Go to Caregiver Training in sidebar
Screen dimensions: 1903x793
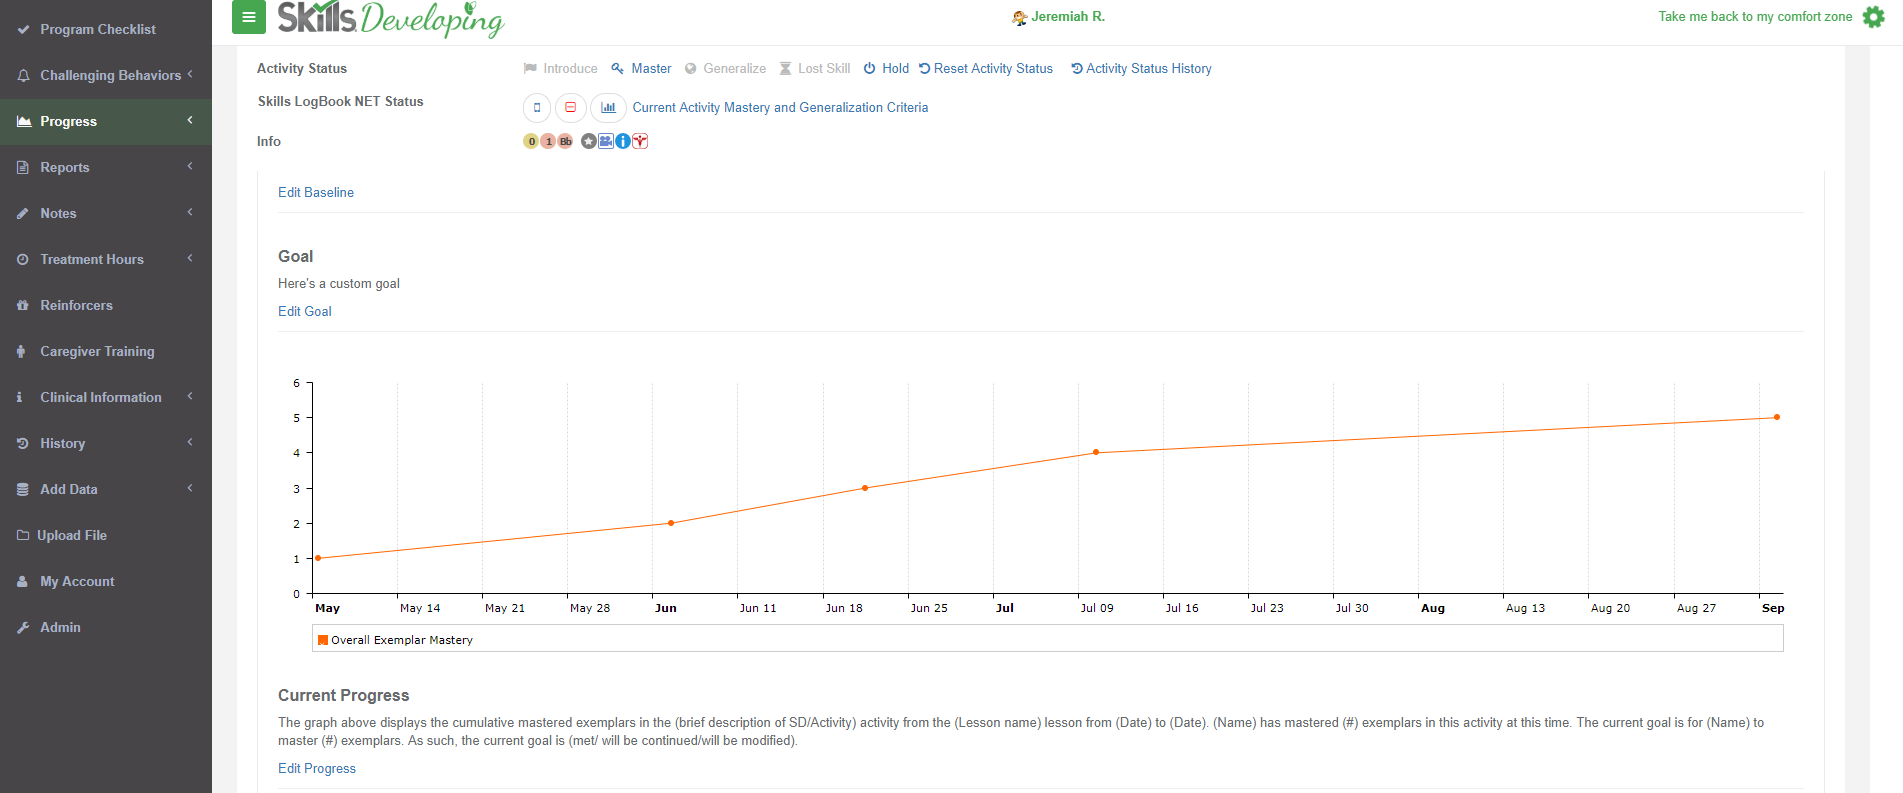point(97,352)
